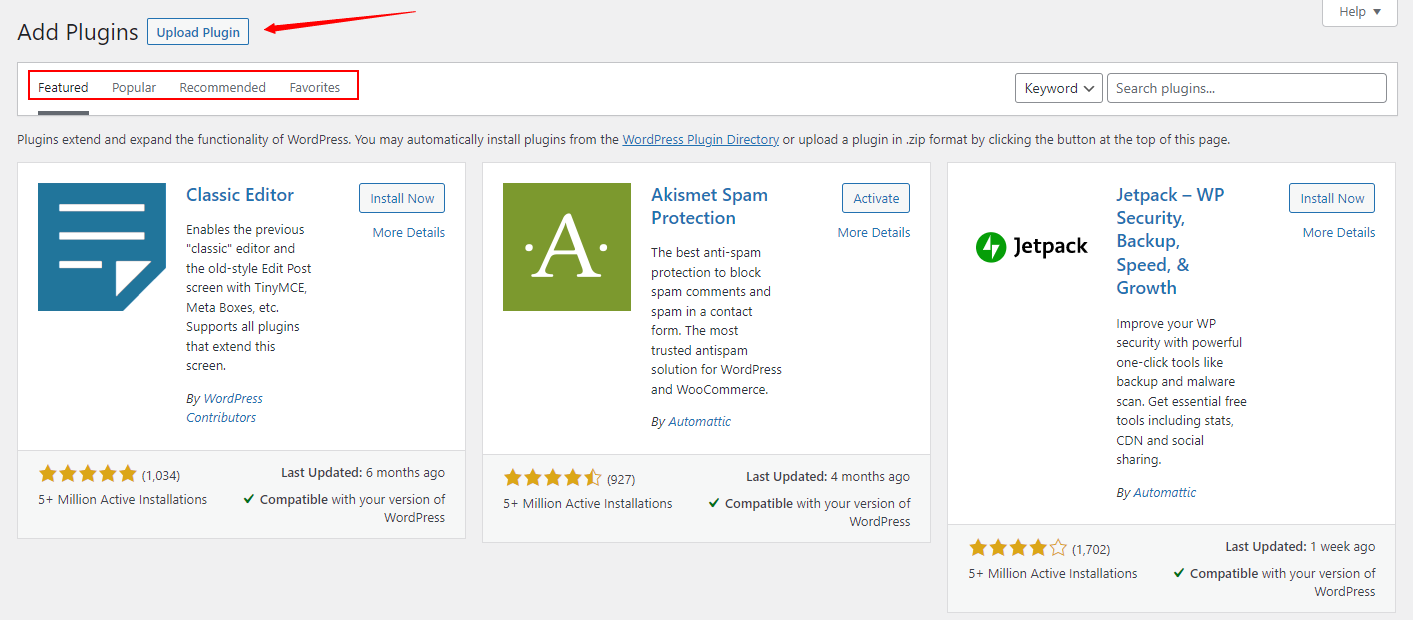
Task: Switch to the Featured tab
Action: [x=63, y=87]
